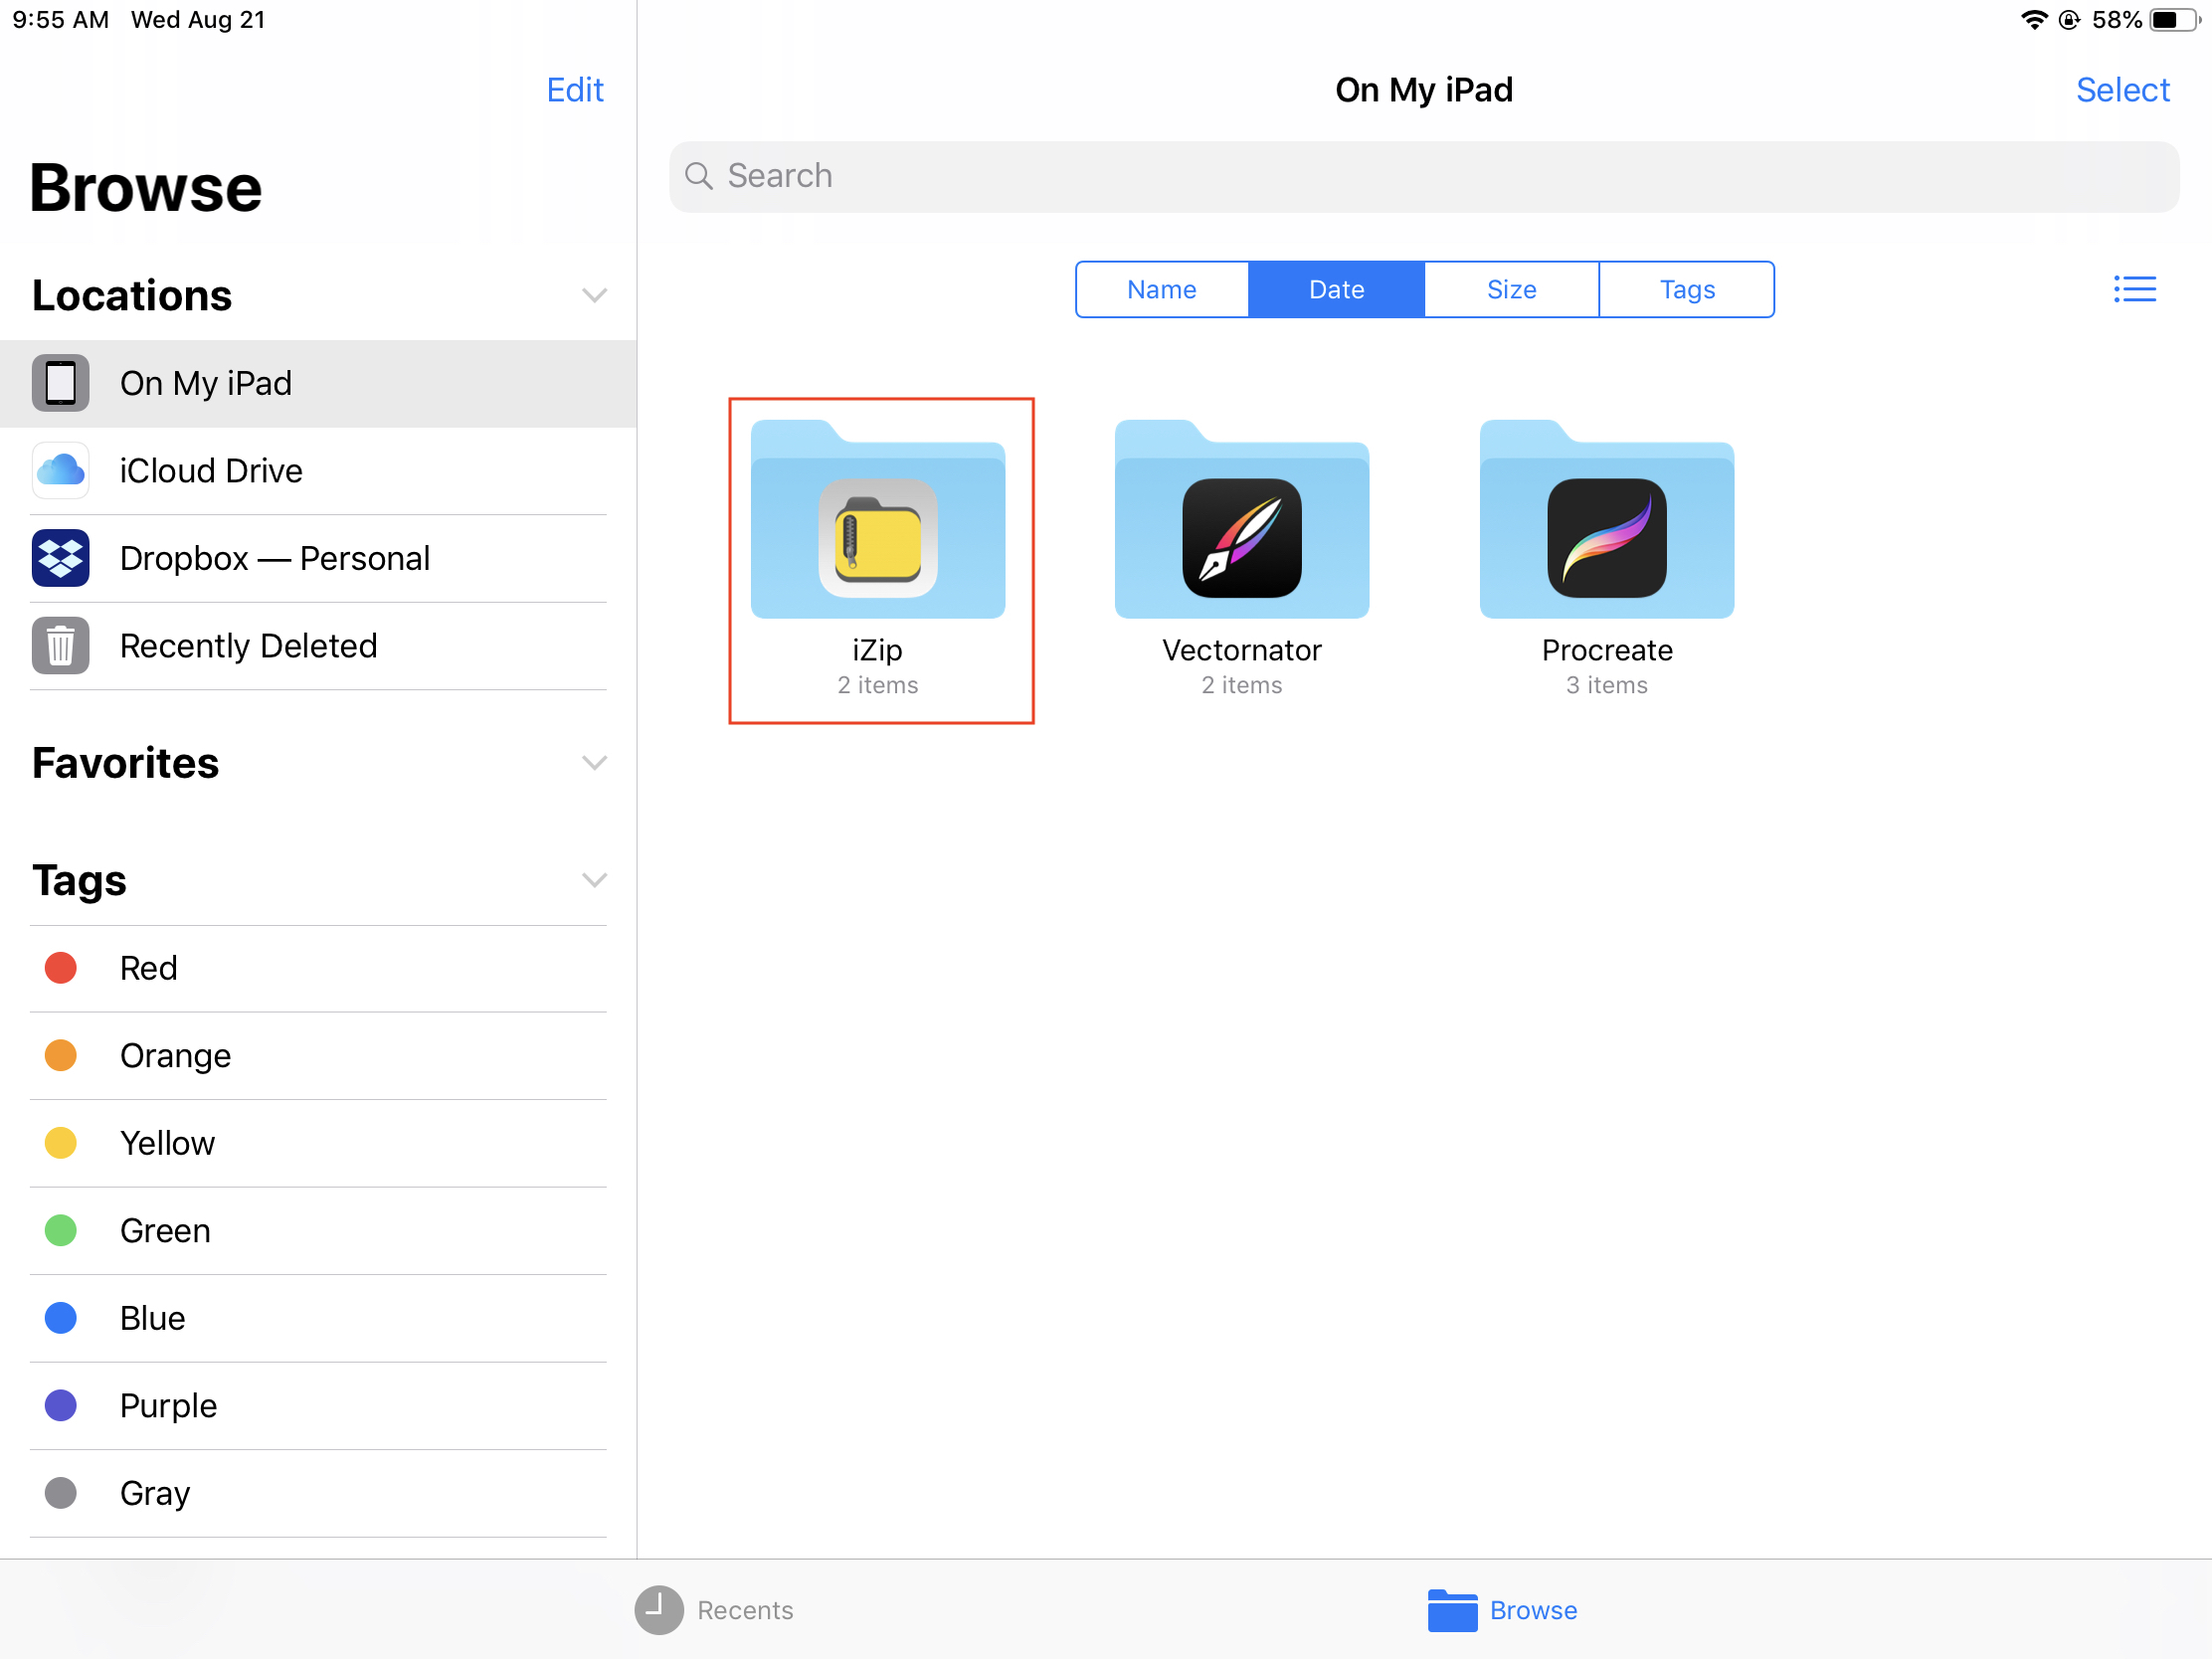The height and width of the screenshot is (1659, 2212).
Task: Switch to Browse tab label
Action: pyautogui.click(x=1533, y=1610)
